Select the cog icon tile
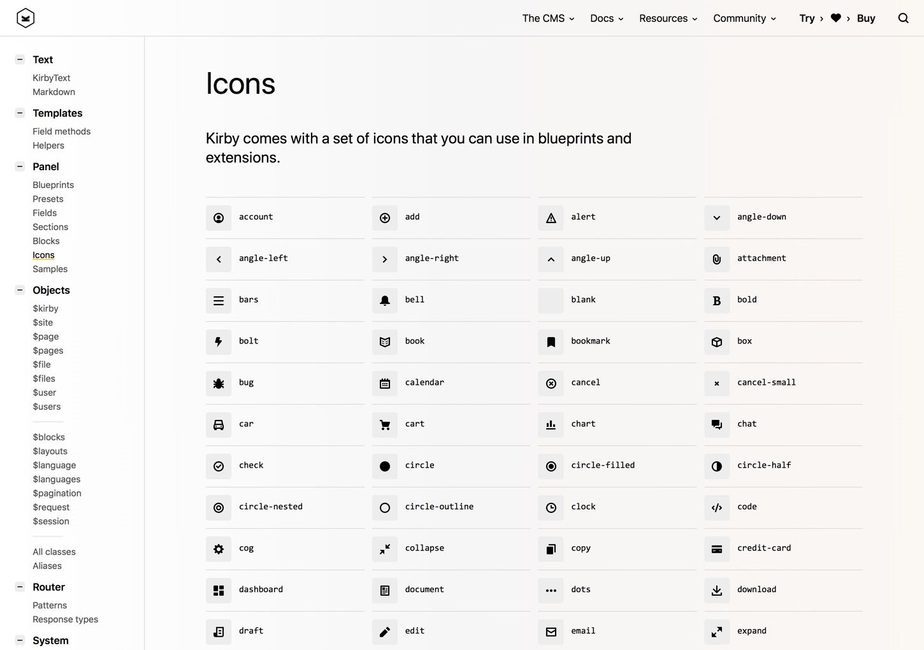Image resolution: width=924 pixels, height=650 pixels. click(x=218, y=549)
